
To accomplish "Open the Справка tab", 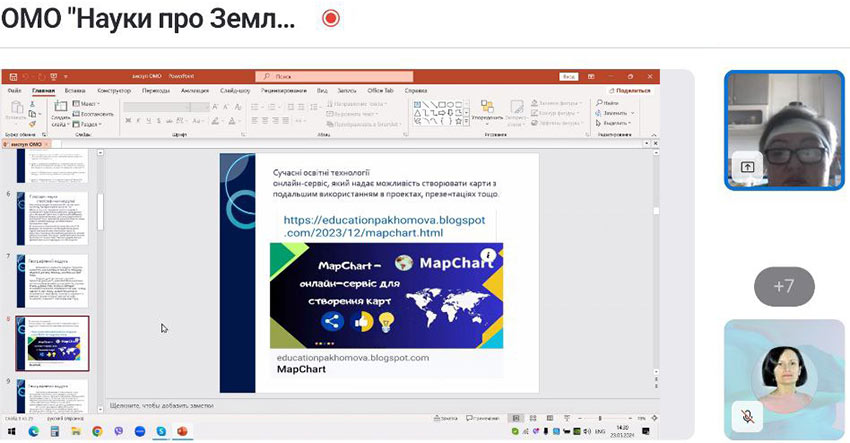I will pos(416,91).
